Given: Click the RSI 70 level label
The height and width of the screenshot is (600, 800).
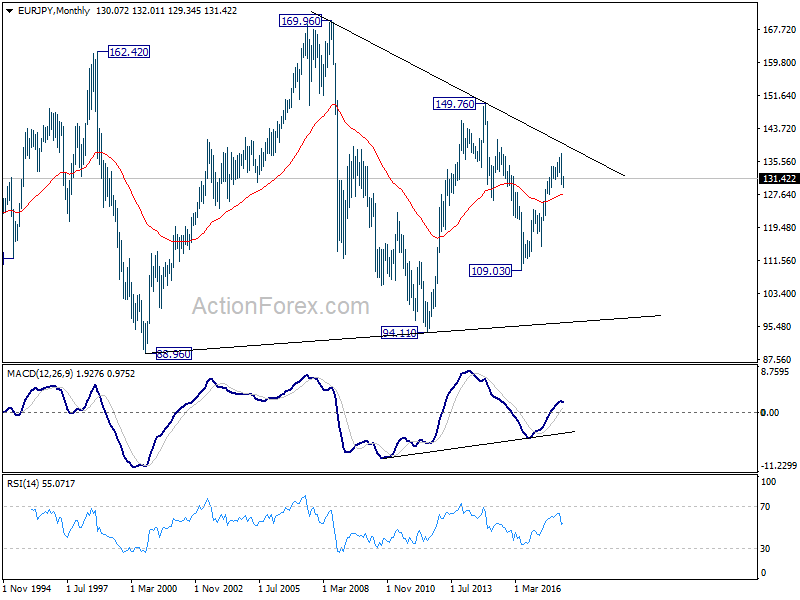Looking at the screenshot, I should click(765, 507).
